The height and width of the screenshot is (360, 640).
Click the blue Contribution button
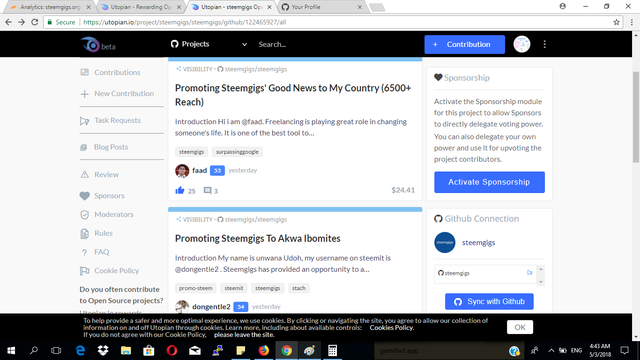(464, 44)
